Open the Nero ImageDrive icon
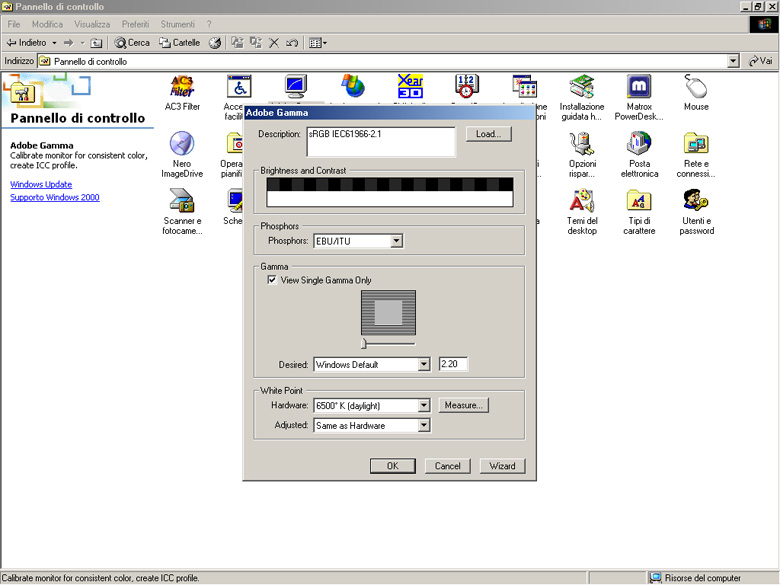780x585 pixels. click(181, 145)
